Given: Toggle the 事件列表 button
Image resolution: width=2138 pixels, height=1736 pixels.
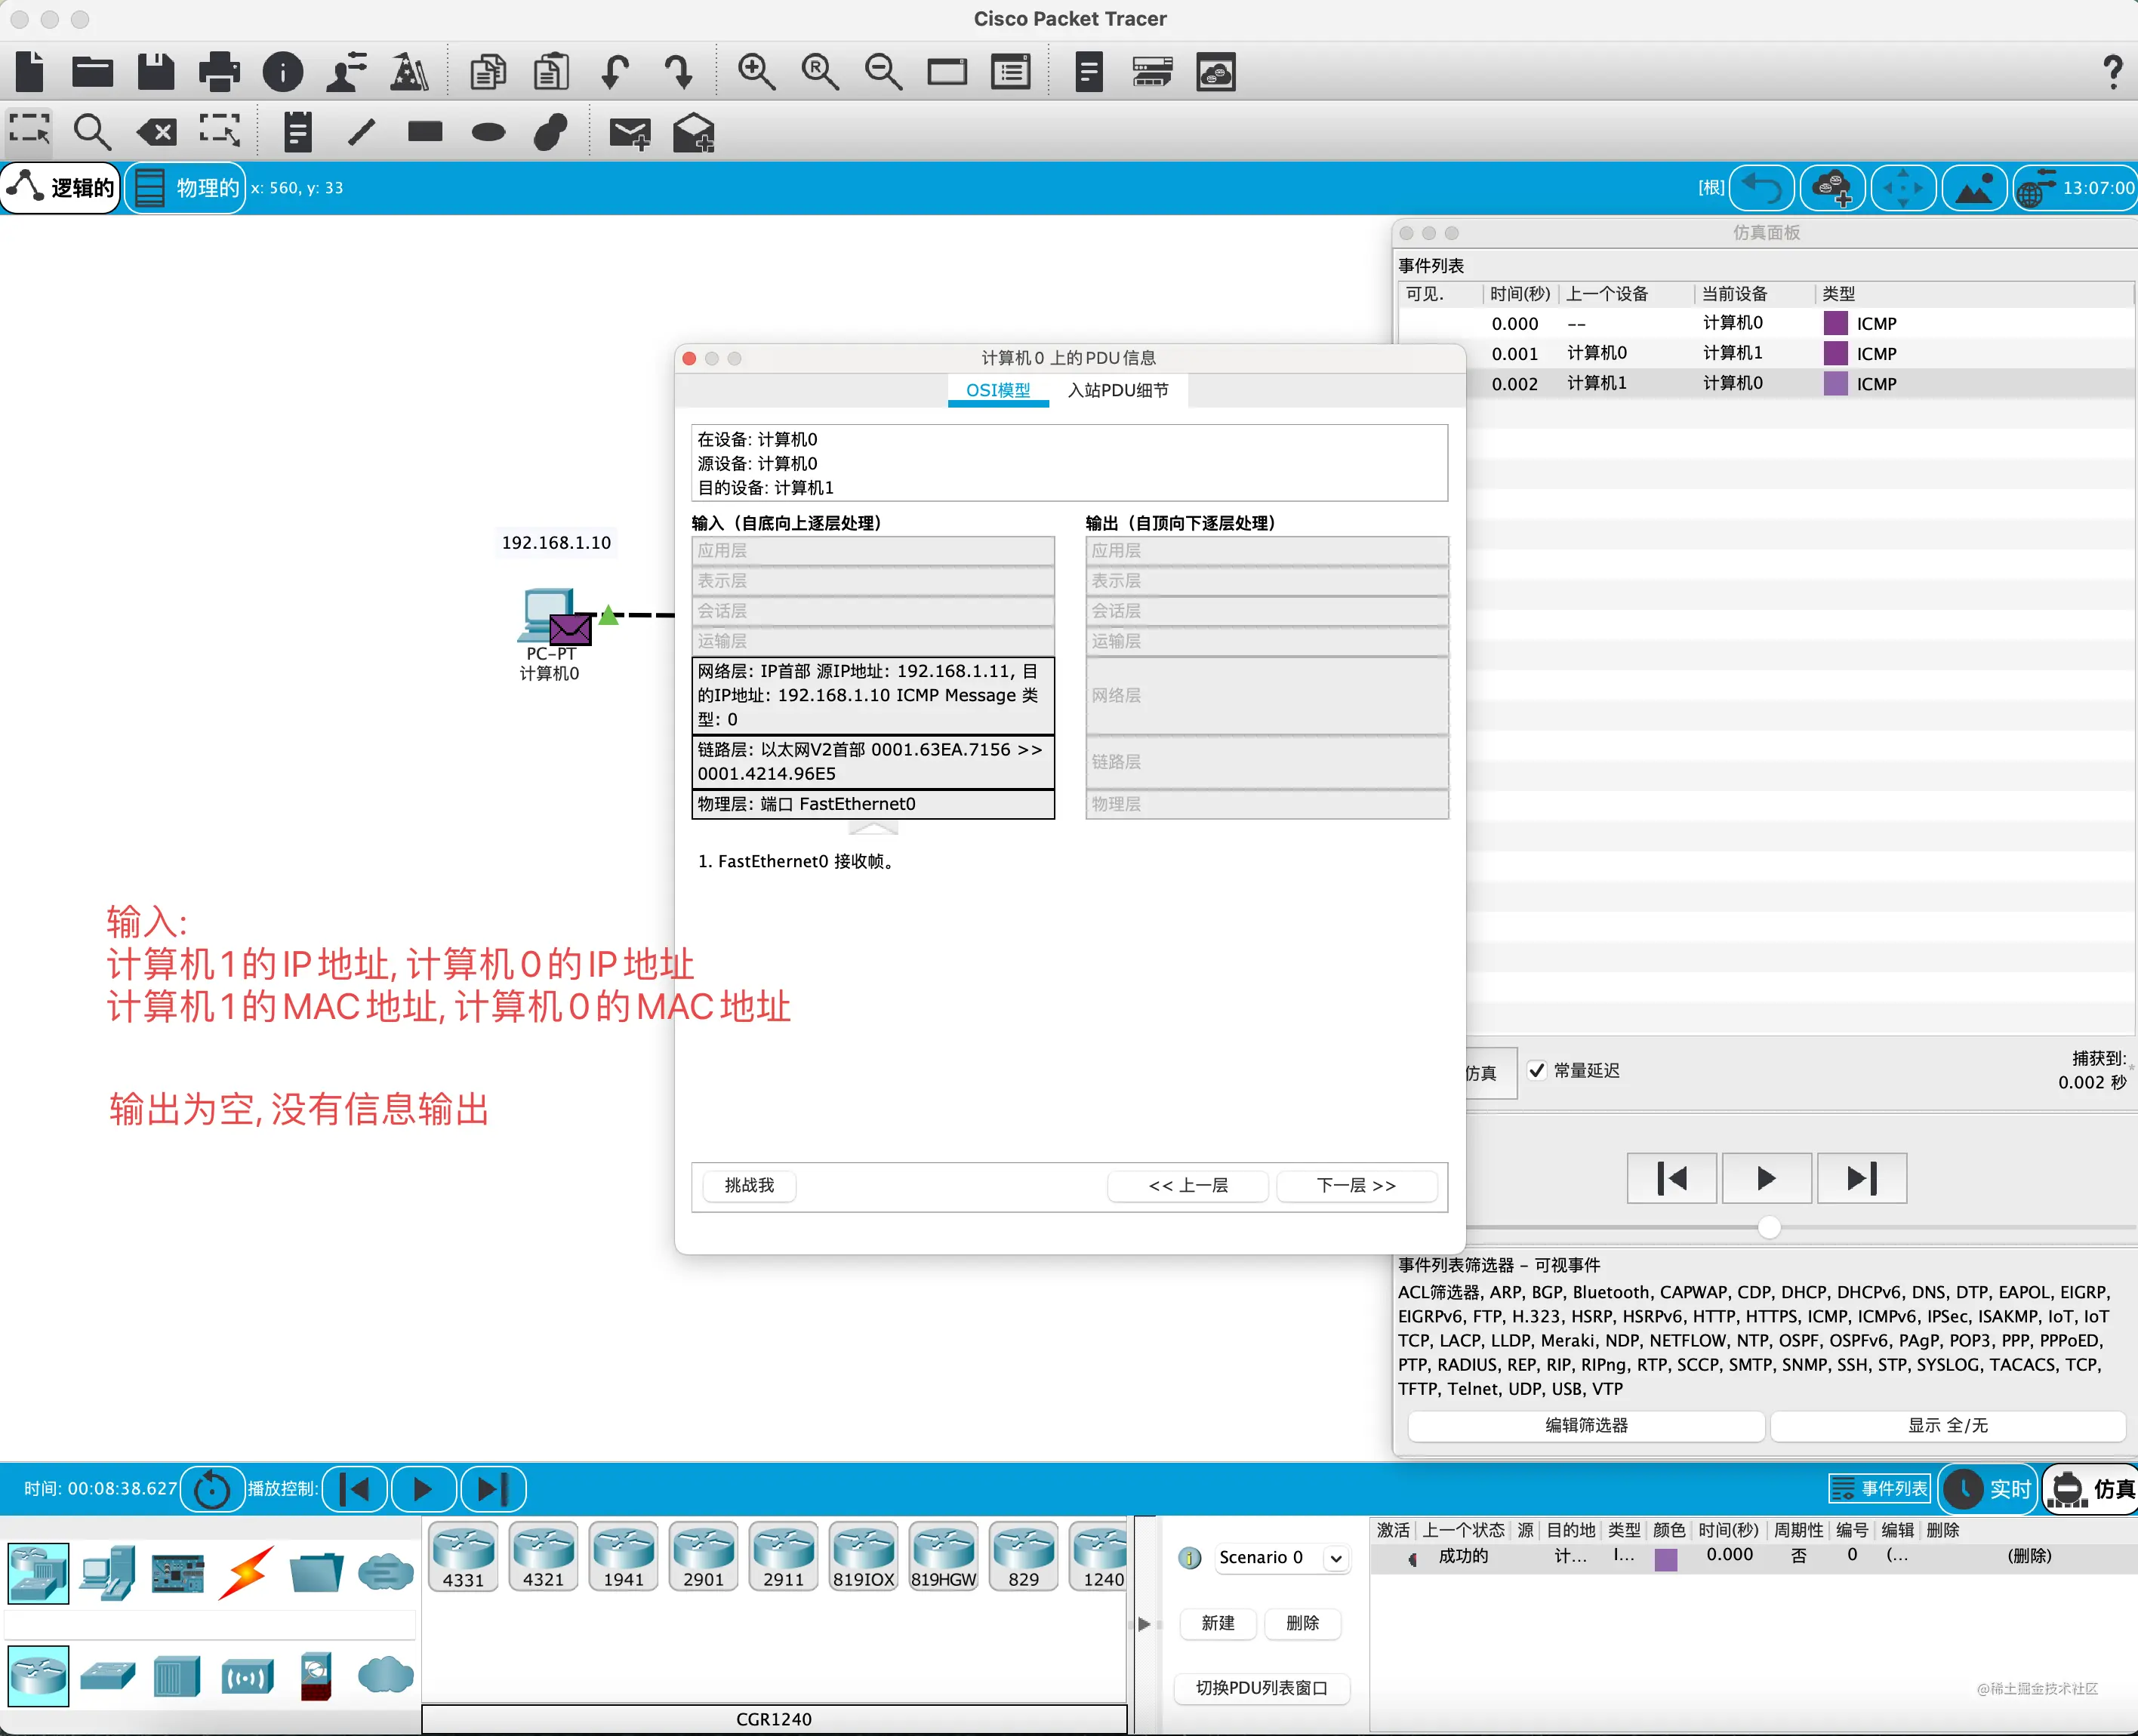Looking at the screenshot, I should 1879,1489.
